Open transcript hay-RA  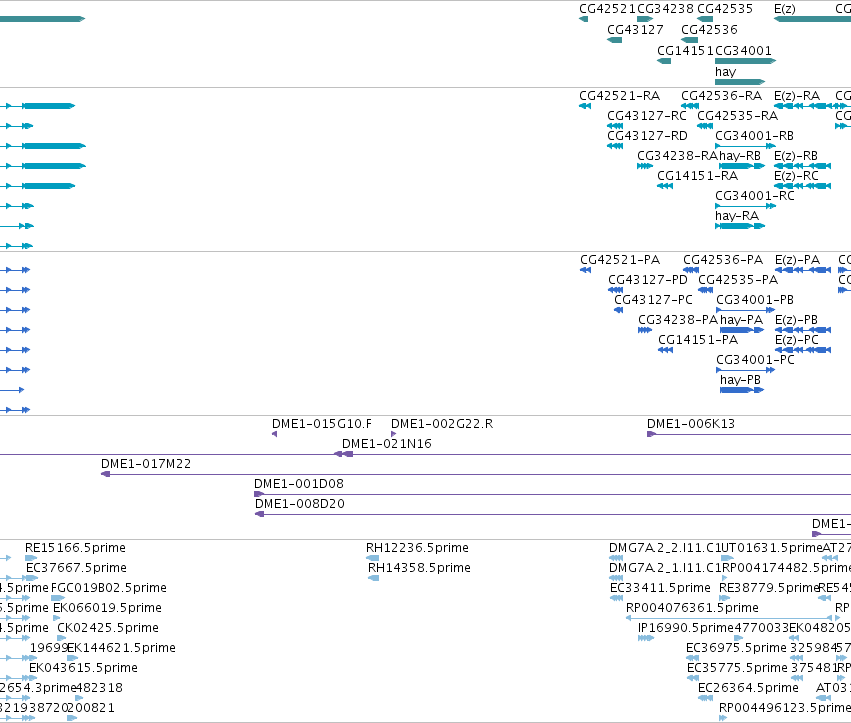click(x=737, y=216)
